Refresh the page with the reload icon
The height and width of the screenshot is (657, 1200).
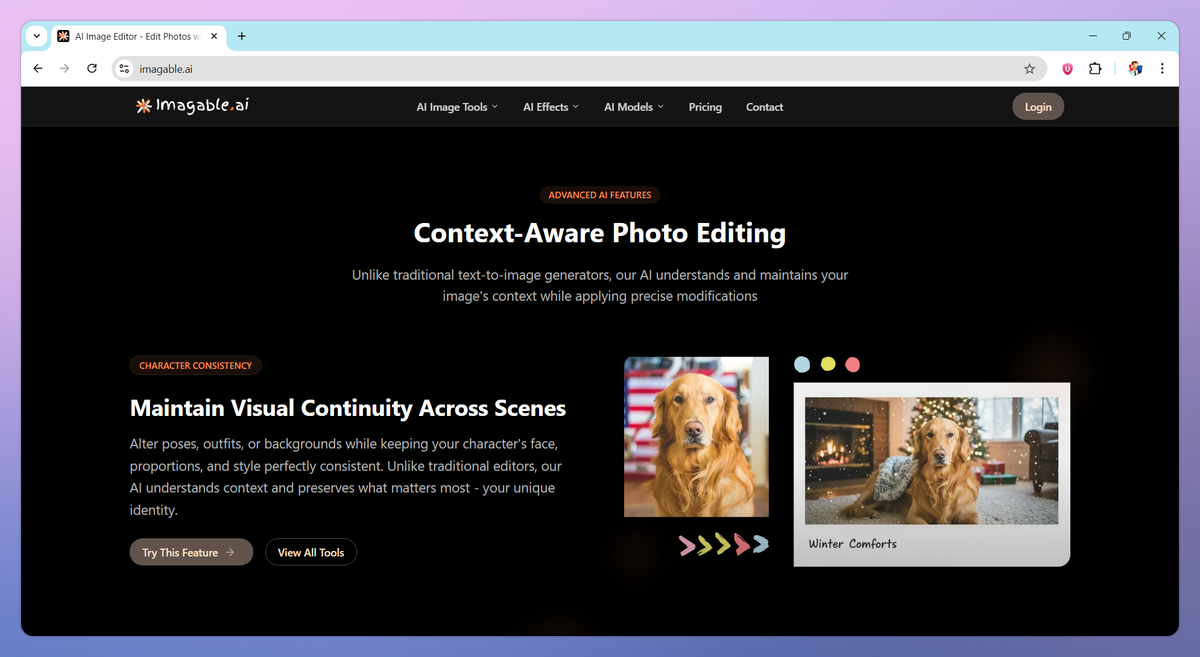pyautogui.click(x=91, y=68)
